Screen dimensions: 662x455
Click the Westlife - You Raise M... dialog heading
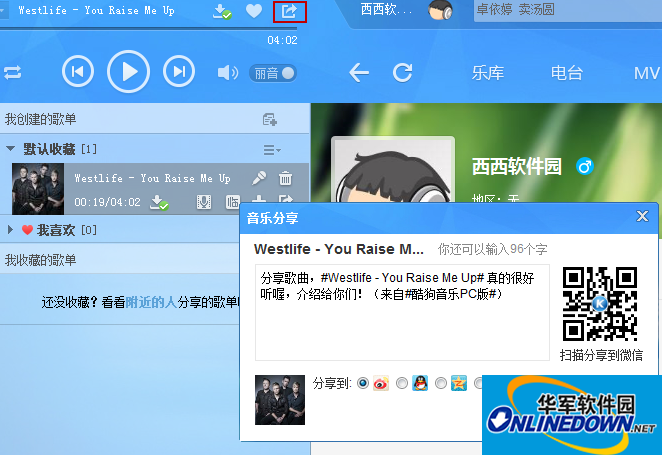[339, 249]
